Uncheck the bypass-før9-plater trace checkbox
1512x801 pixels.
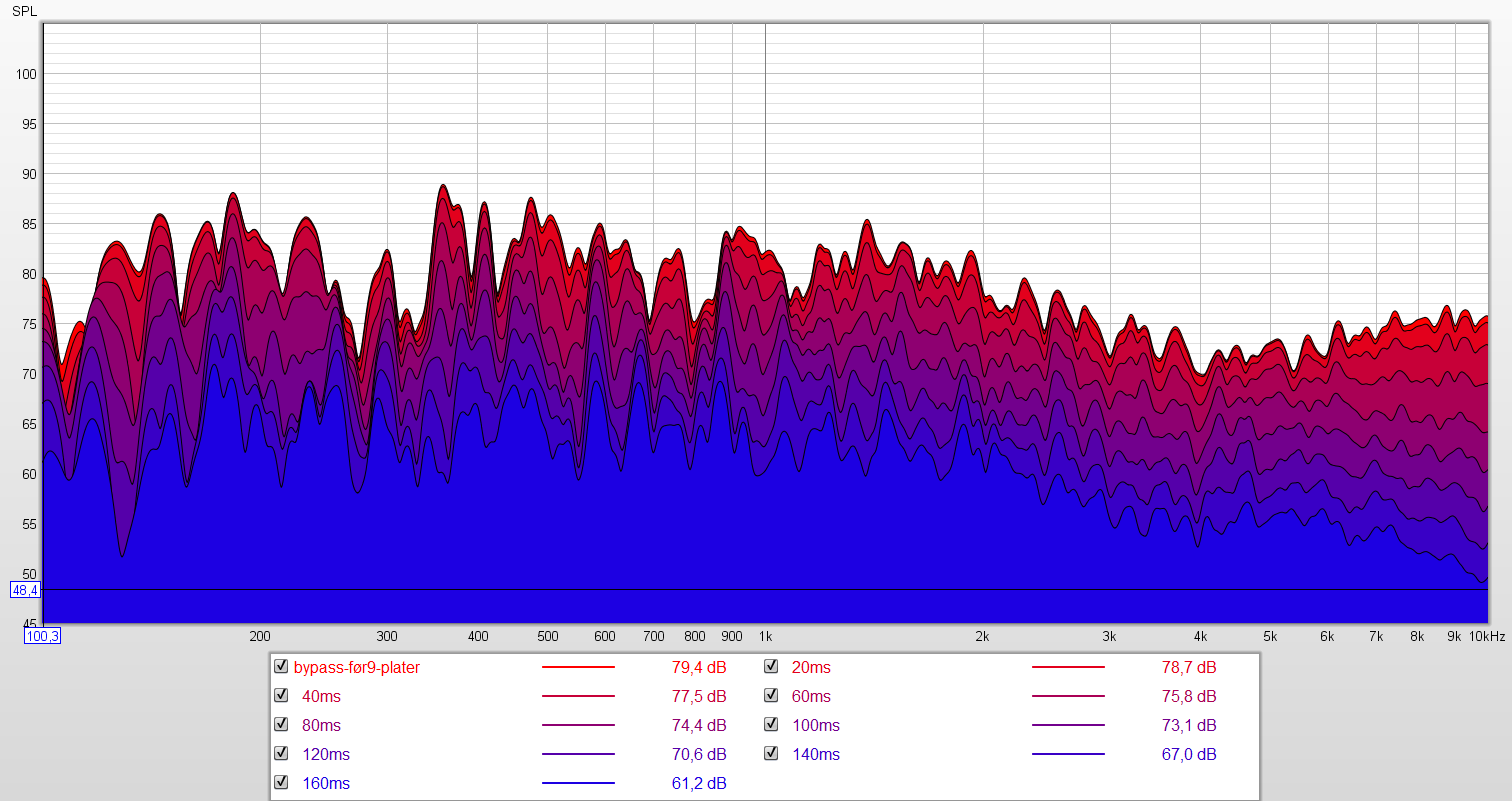[x=281, y=667]
